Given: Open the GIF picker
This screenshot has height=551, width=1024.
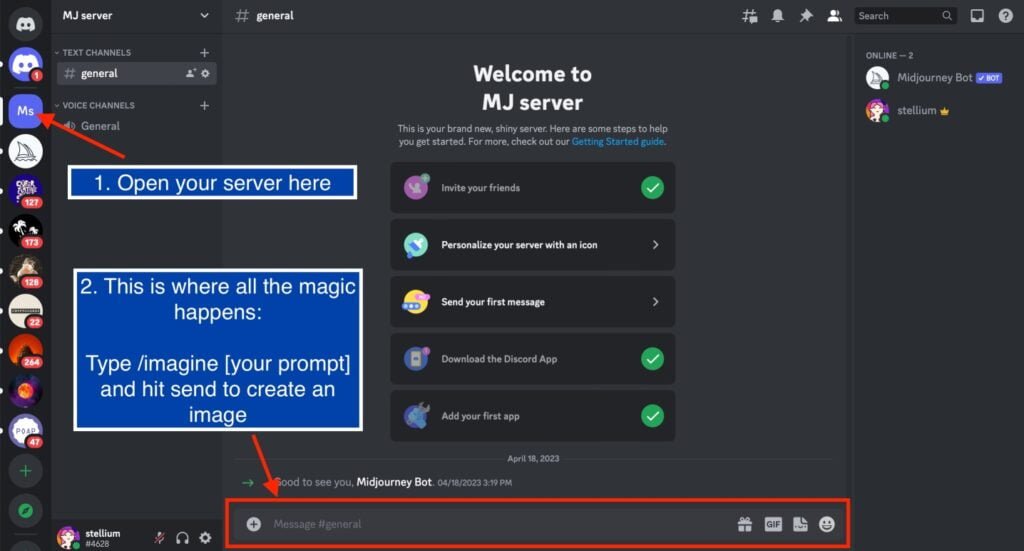Looking at the screenshot, I should coord(773,524).
